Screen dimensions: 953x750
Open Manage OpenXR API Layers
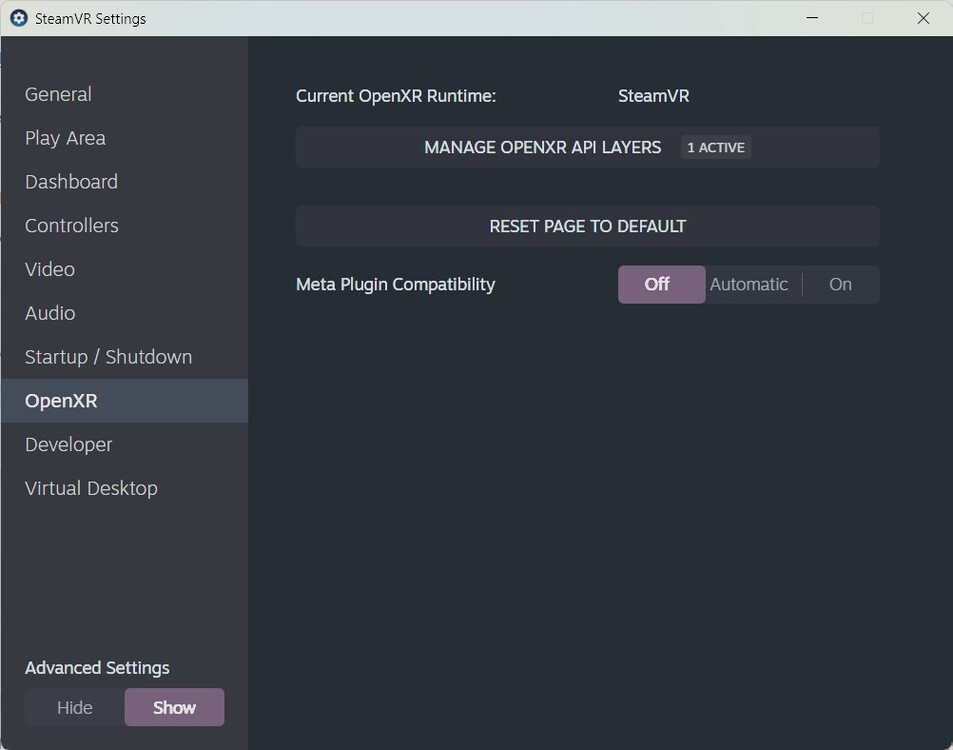pos(543,147)
